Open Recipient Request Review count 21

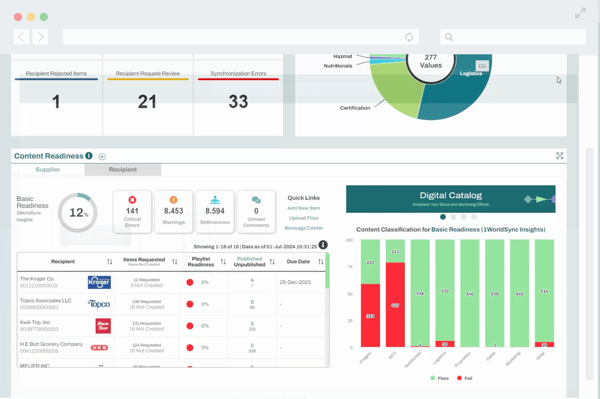(x=147, y=101)
